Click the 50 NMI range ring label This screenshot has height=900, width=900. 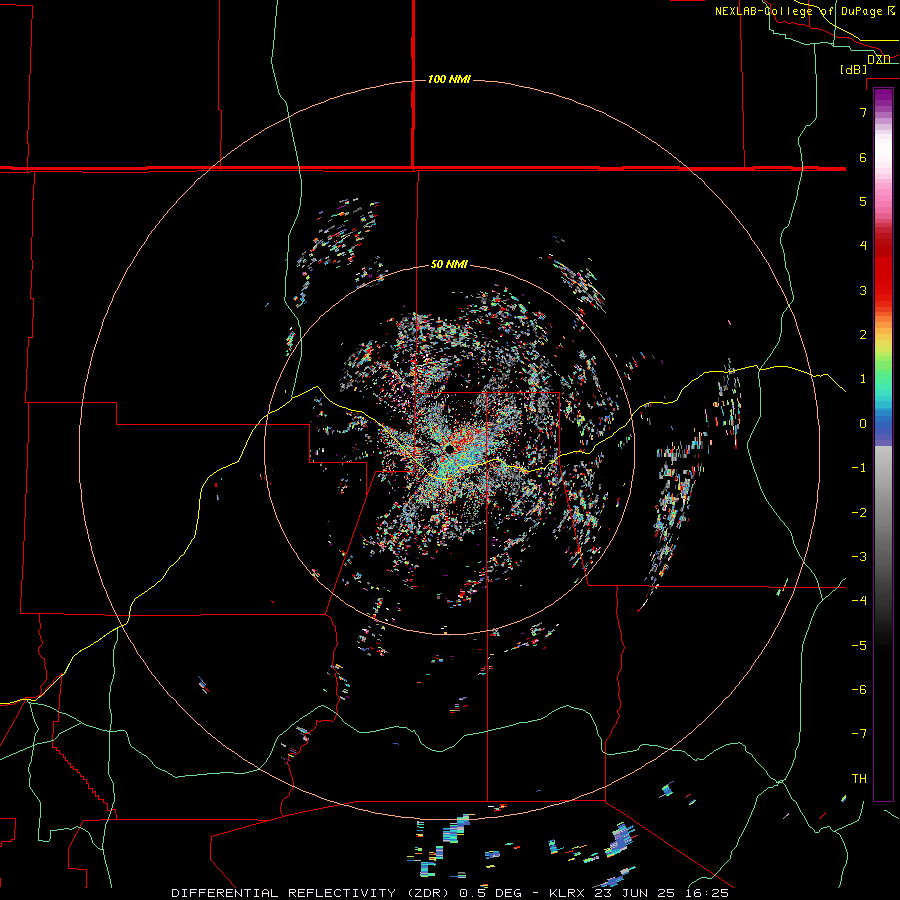coord(449,264)
